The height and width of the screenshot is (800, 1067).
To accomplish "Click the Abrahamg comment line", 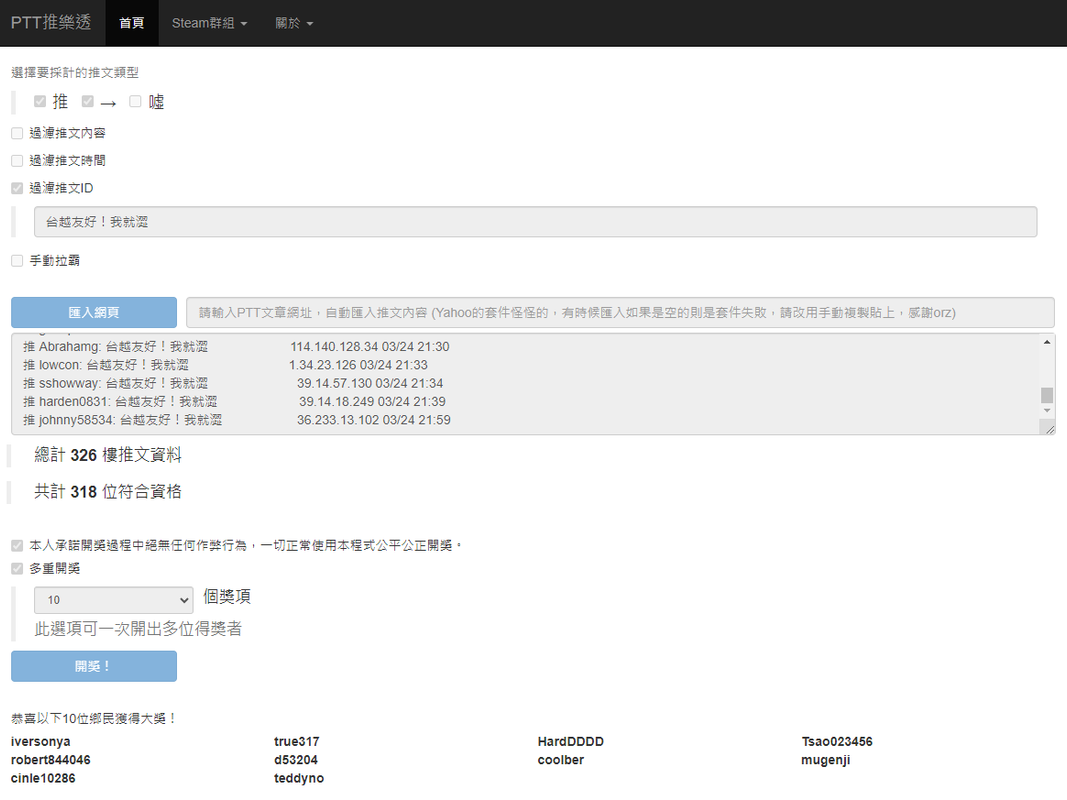I will (x=236, y=347).
